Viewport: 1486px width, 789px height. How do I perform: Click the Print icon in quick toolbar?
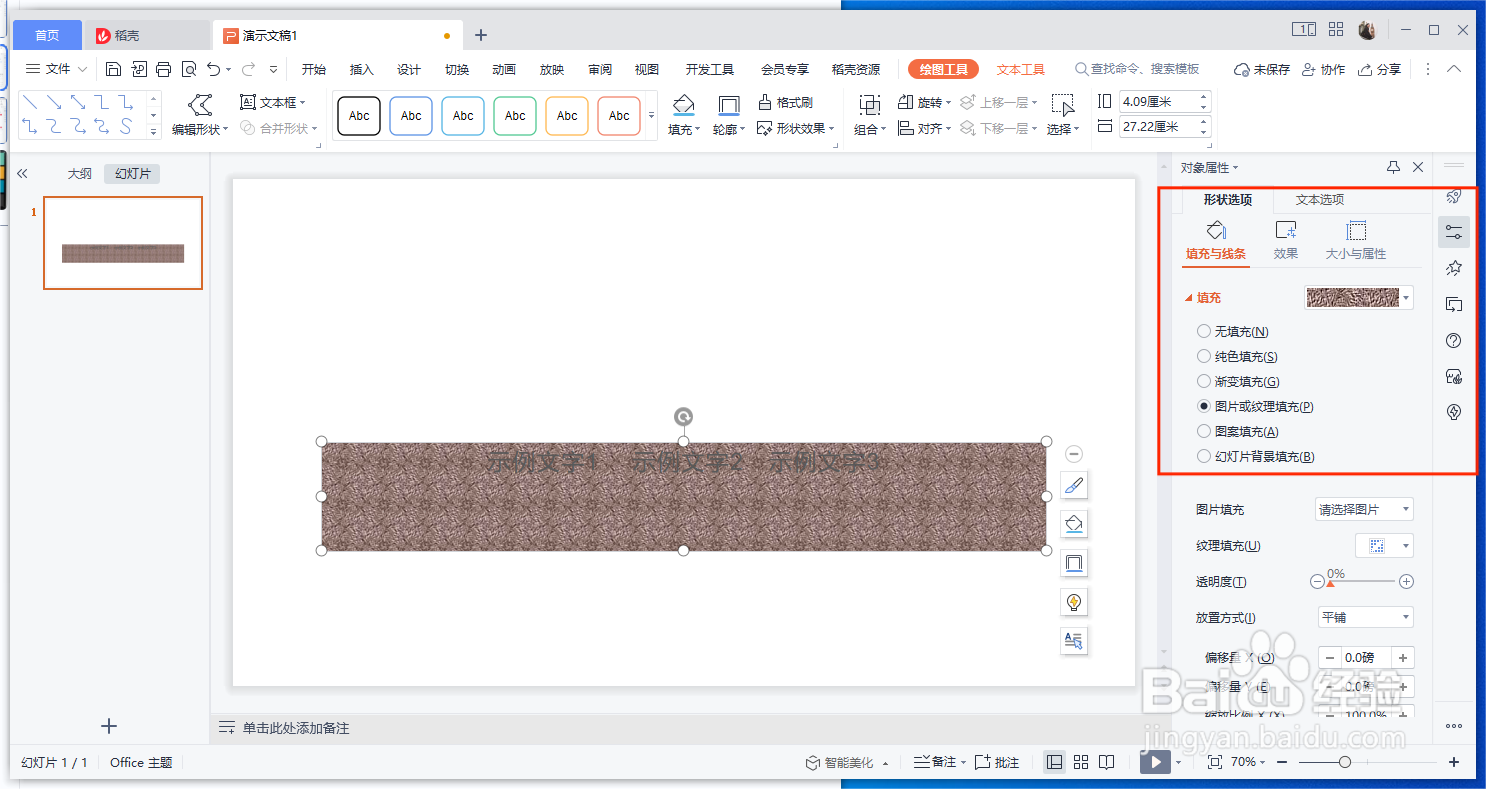click(163, 69)
